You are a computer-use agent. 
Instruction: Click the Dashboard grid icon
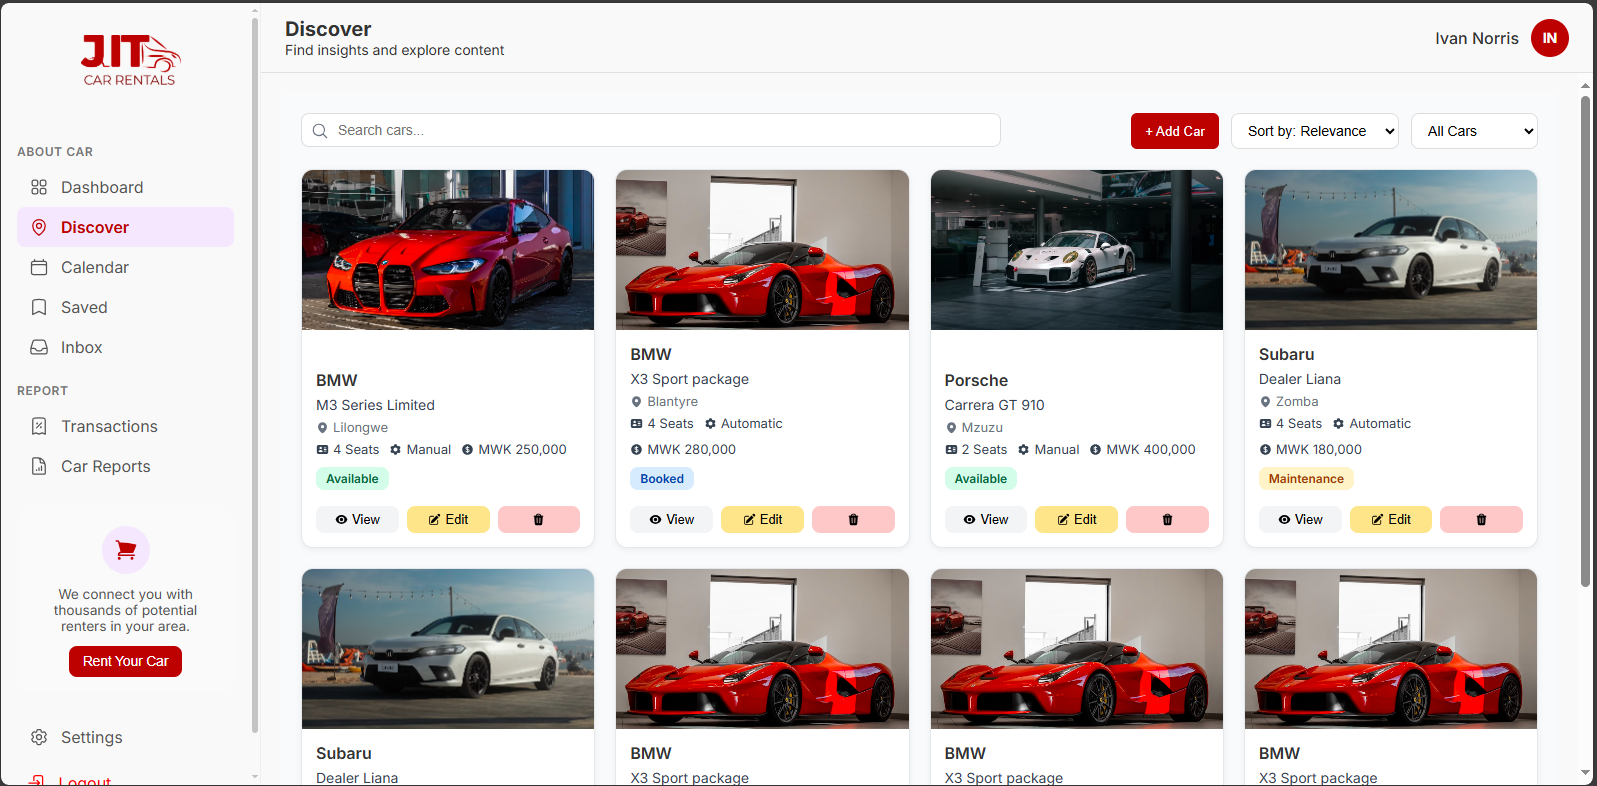[x=39, y=187]
